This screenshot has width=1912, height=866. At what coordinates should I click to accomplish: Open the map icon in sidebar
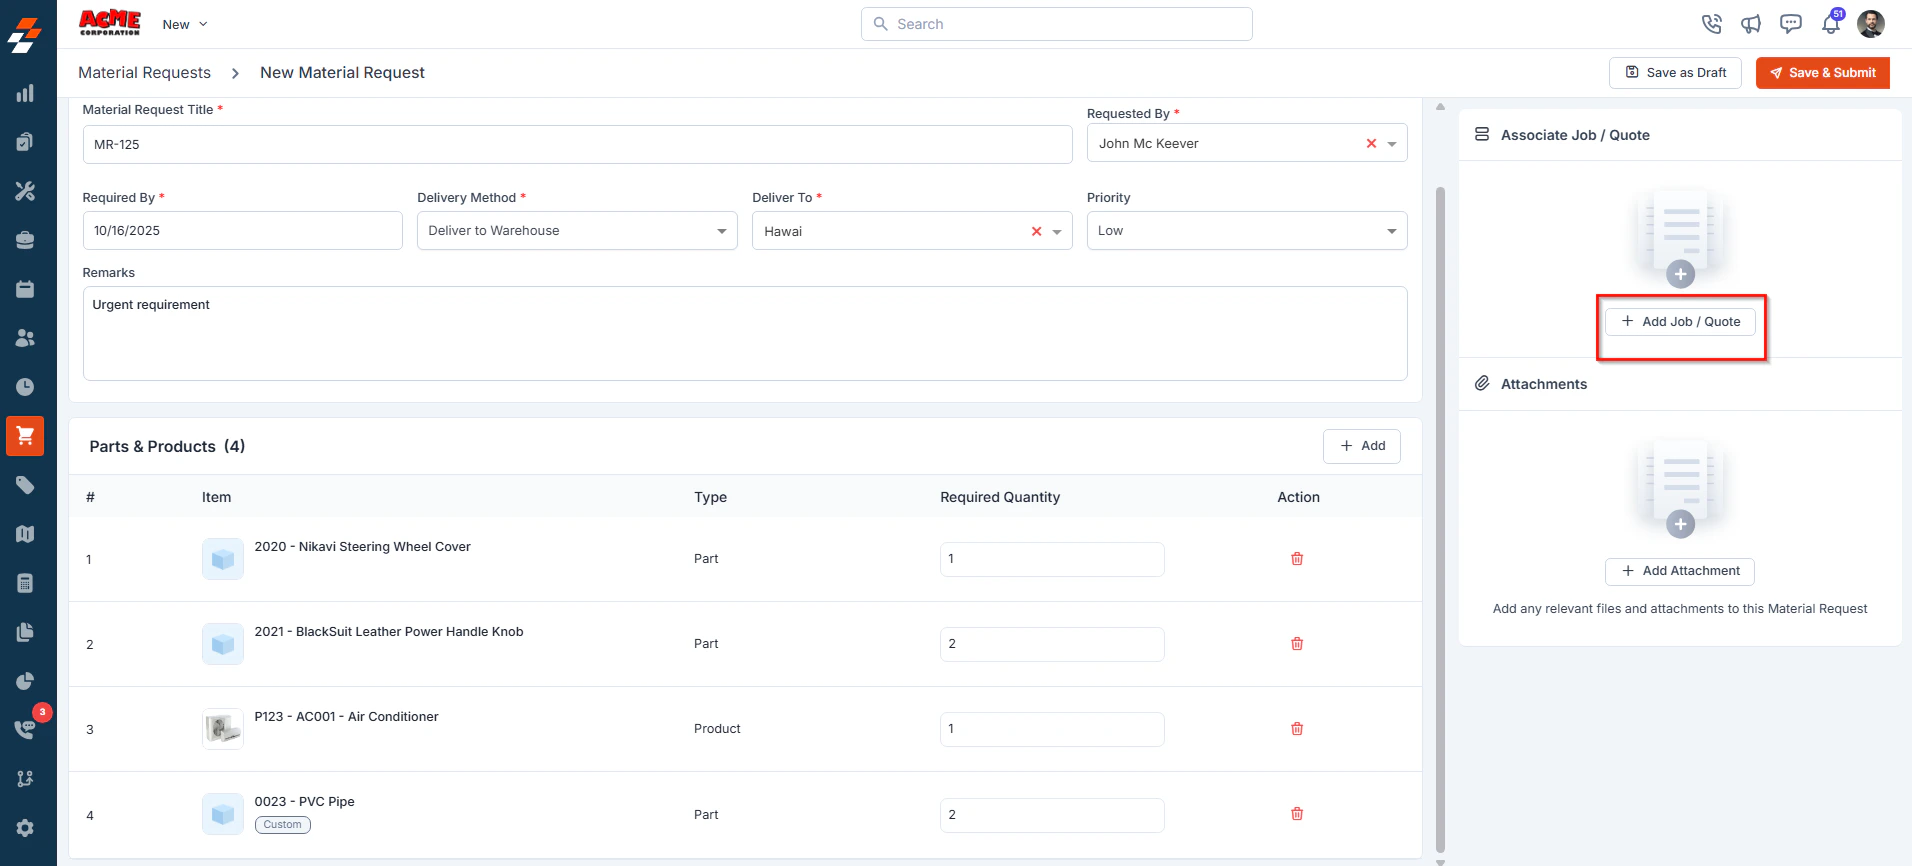[25, 534]
